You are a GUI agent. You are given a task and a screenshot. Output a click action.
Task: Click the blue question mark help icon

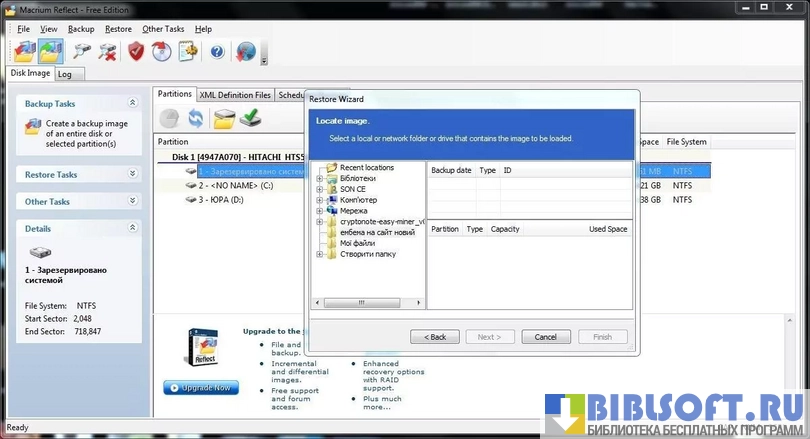pos(217,51)
